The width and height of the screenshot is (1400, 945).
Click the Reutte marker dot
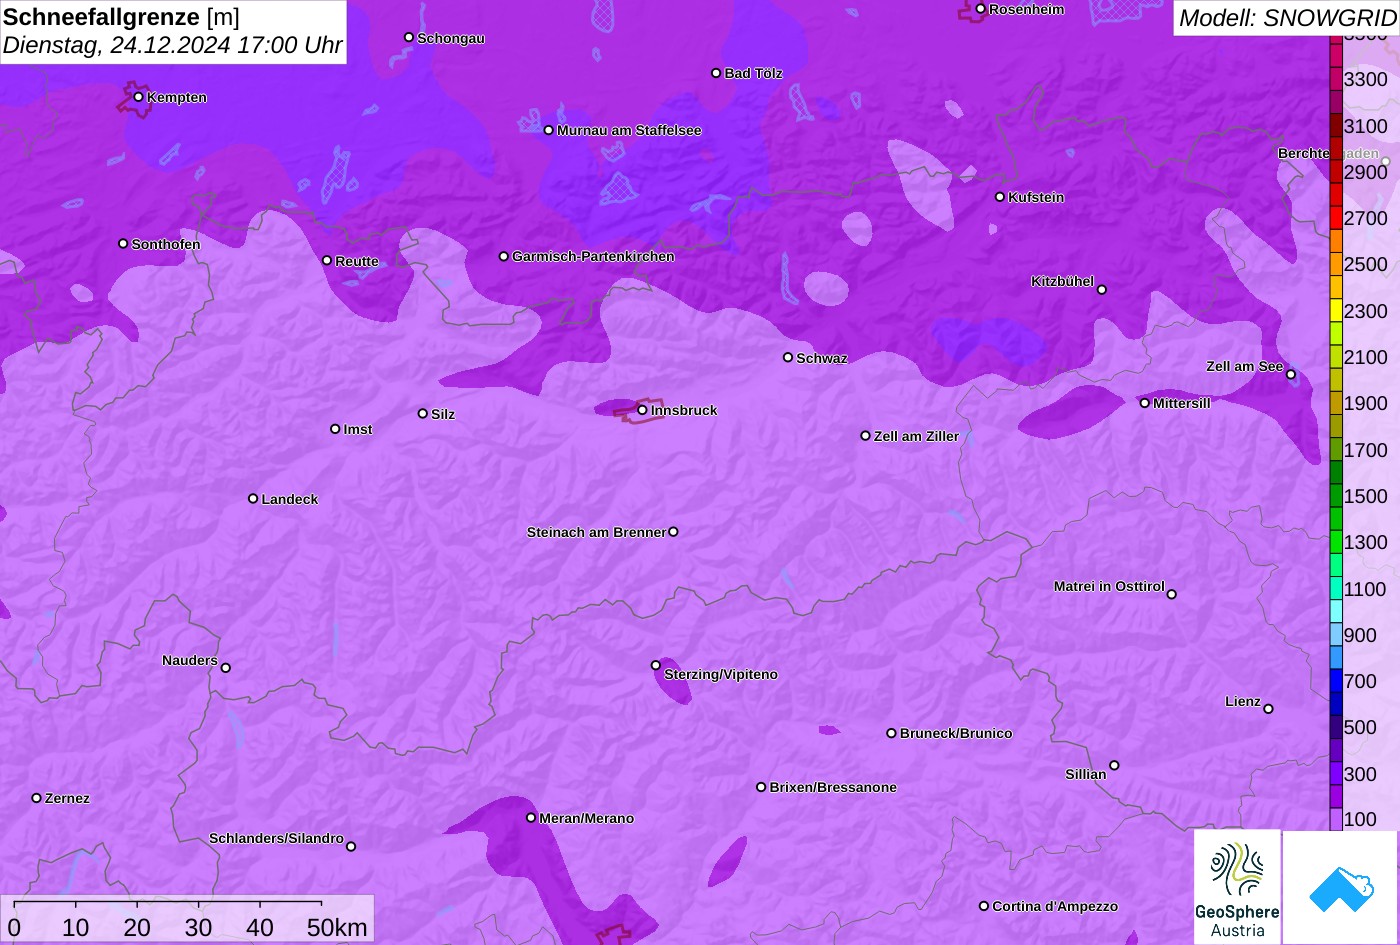click(327, 260)
